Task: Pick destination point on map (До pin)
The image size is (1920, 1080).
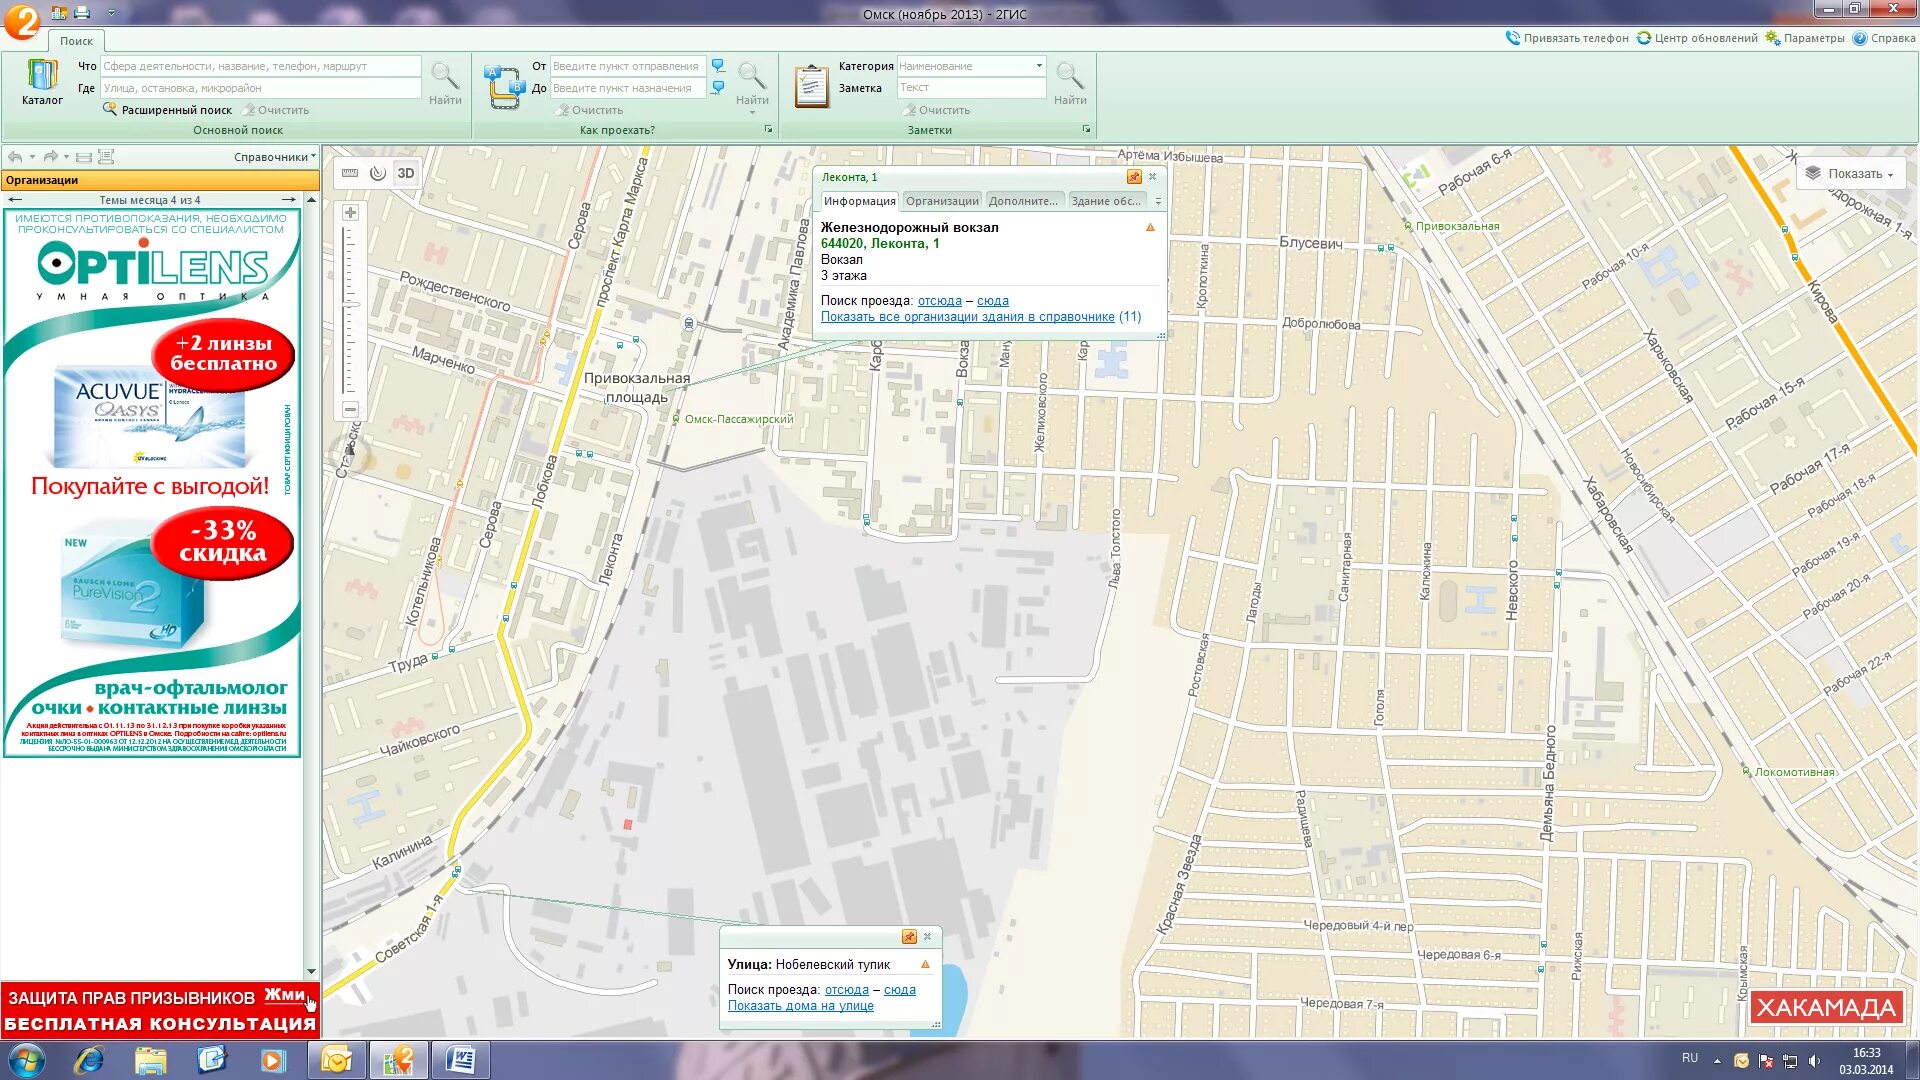Action: pyautogui.click(x=718, y=88)
